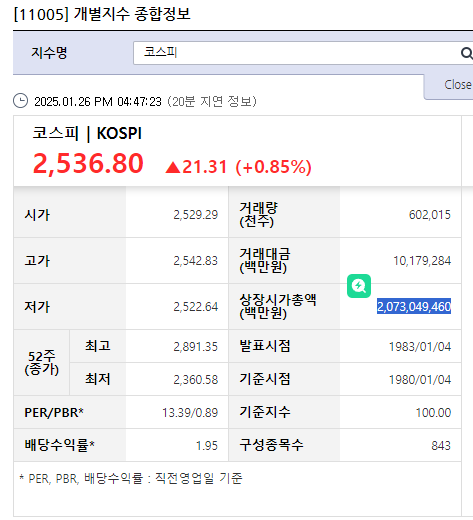Image resolution: width=473 pixels, height=520 pixels.
Task: Click the 52주 (종가) label cell
Action: tap(42, 363)
